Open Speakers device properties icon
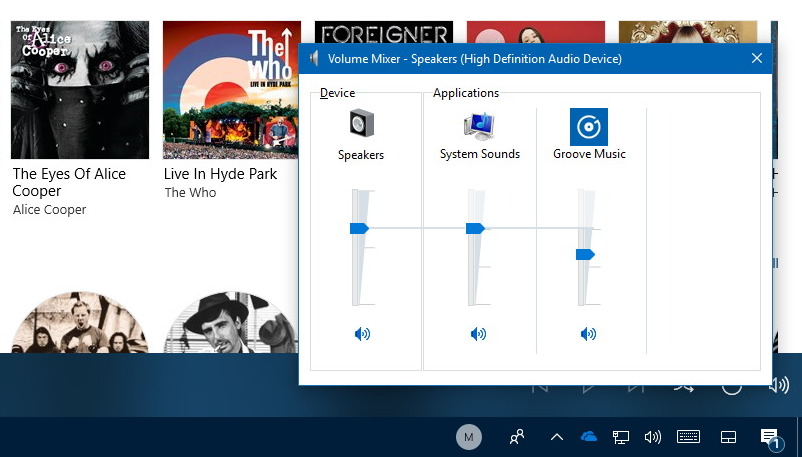The height and width of the screenshot is (457, 802). pos(362,123)
